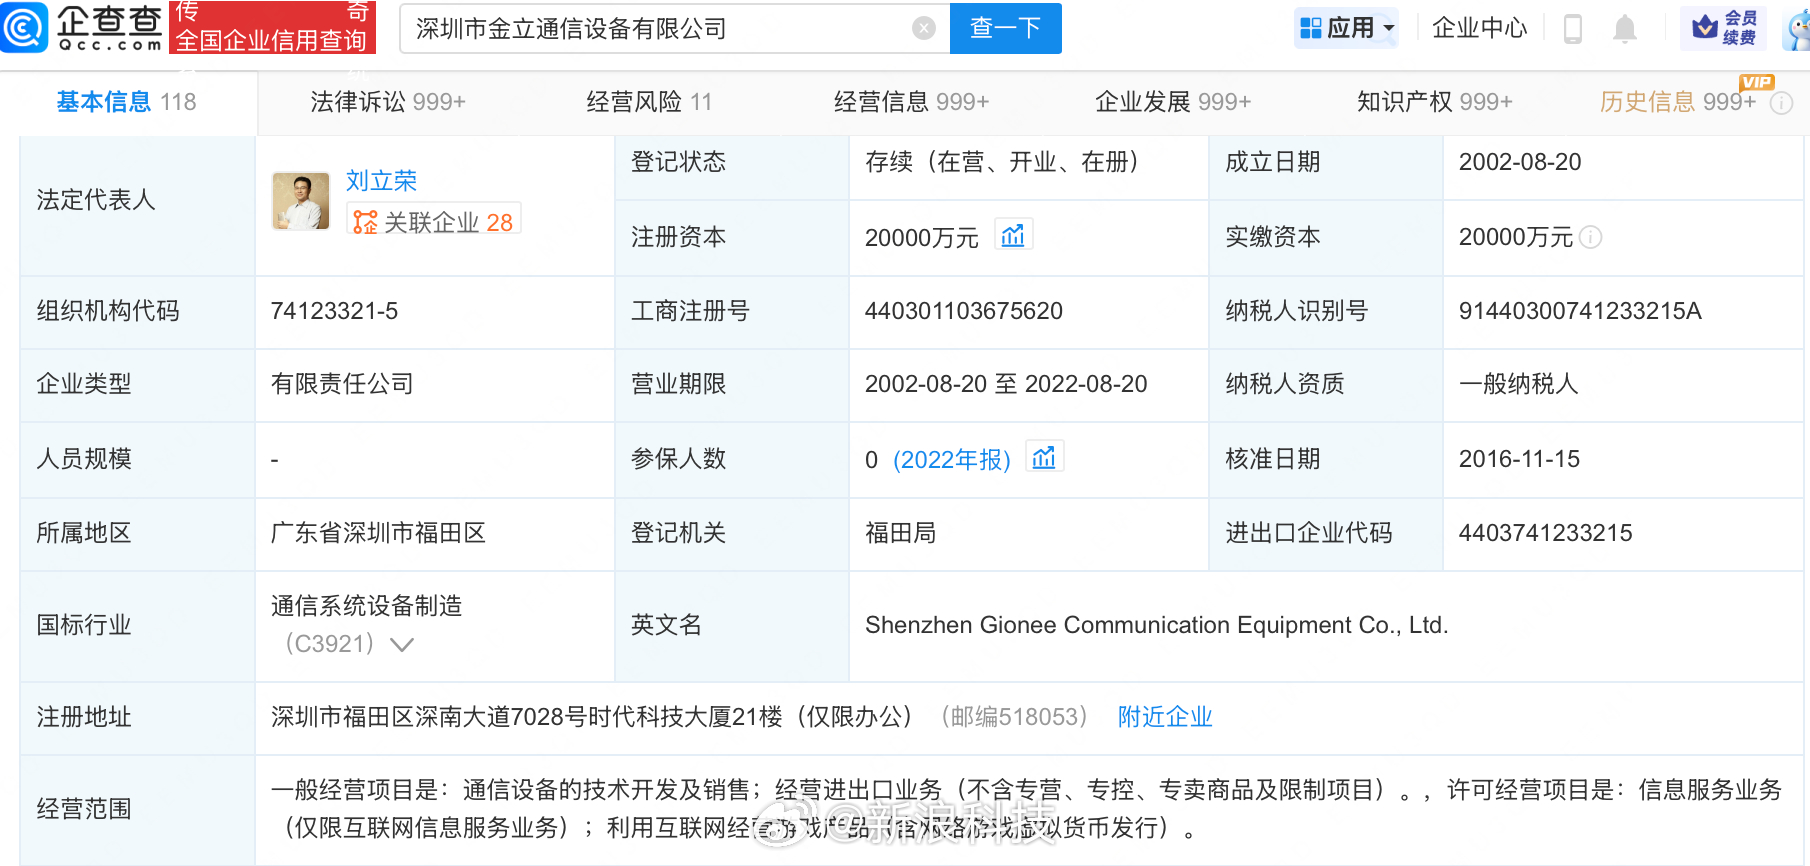Switch to the 知识产权 tab
The height and width of the screenshot is (866, 1810).
(x=1435, y=102)
